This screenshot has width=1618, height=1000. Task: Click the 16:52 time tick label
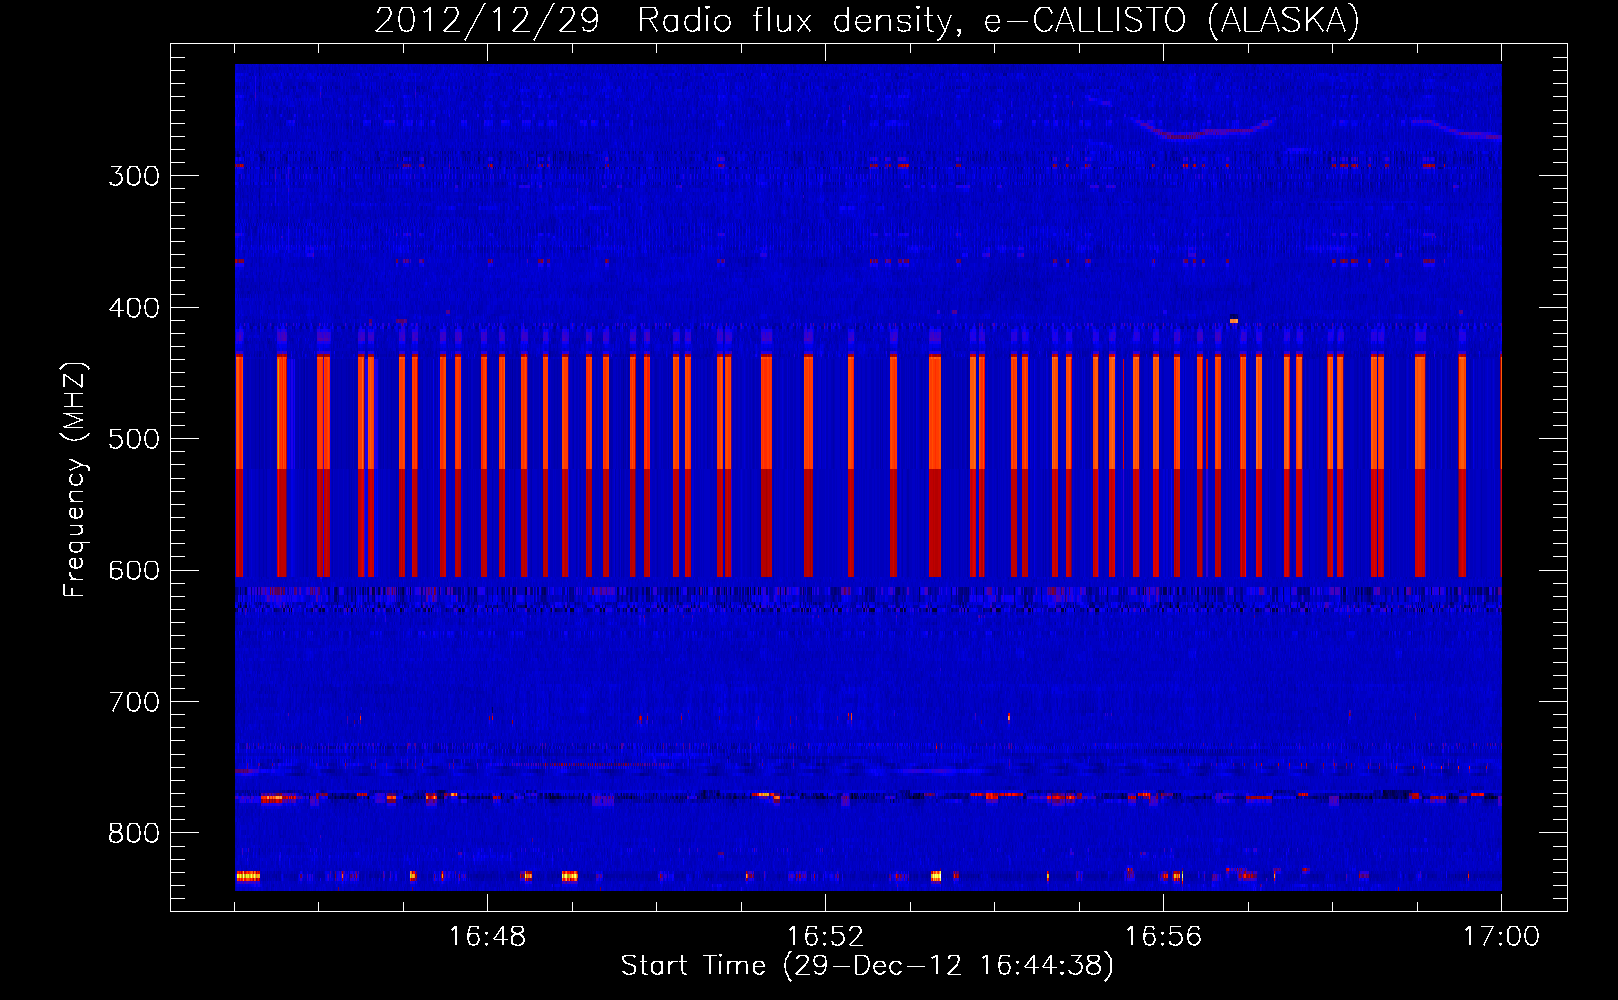point(825,937)
